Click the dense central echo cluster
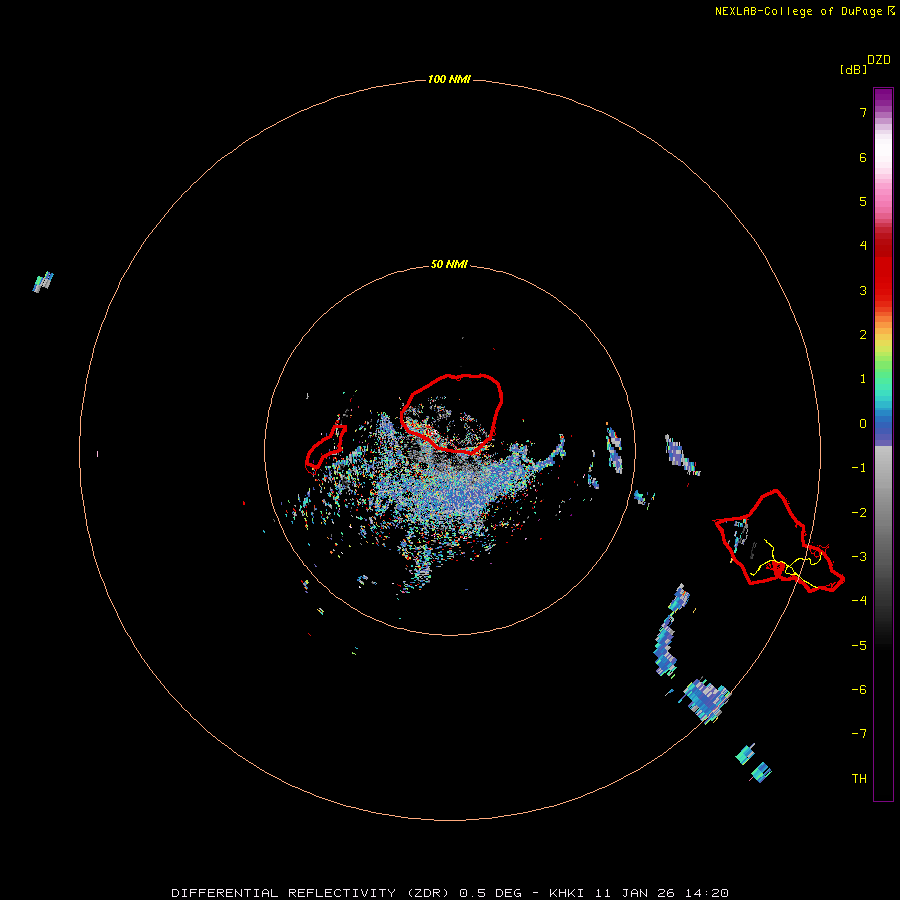Image resolution: width=900 pixels, height=900 pixels. (453, 488)
